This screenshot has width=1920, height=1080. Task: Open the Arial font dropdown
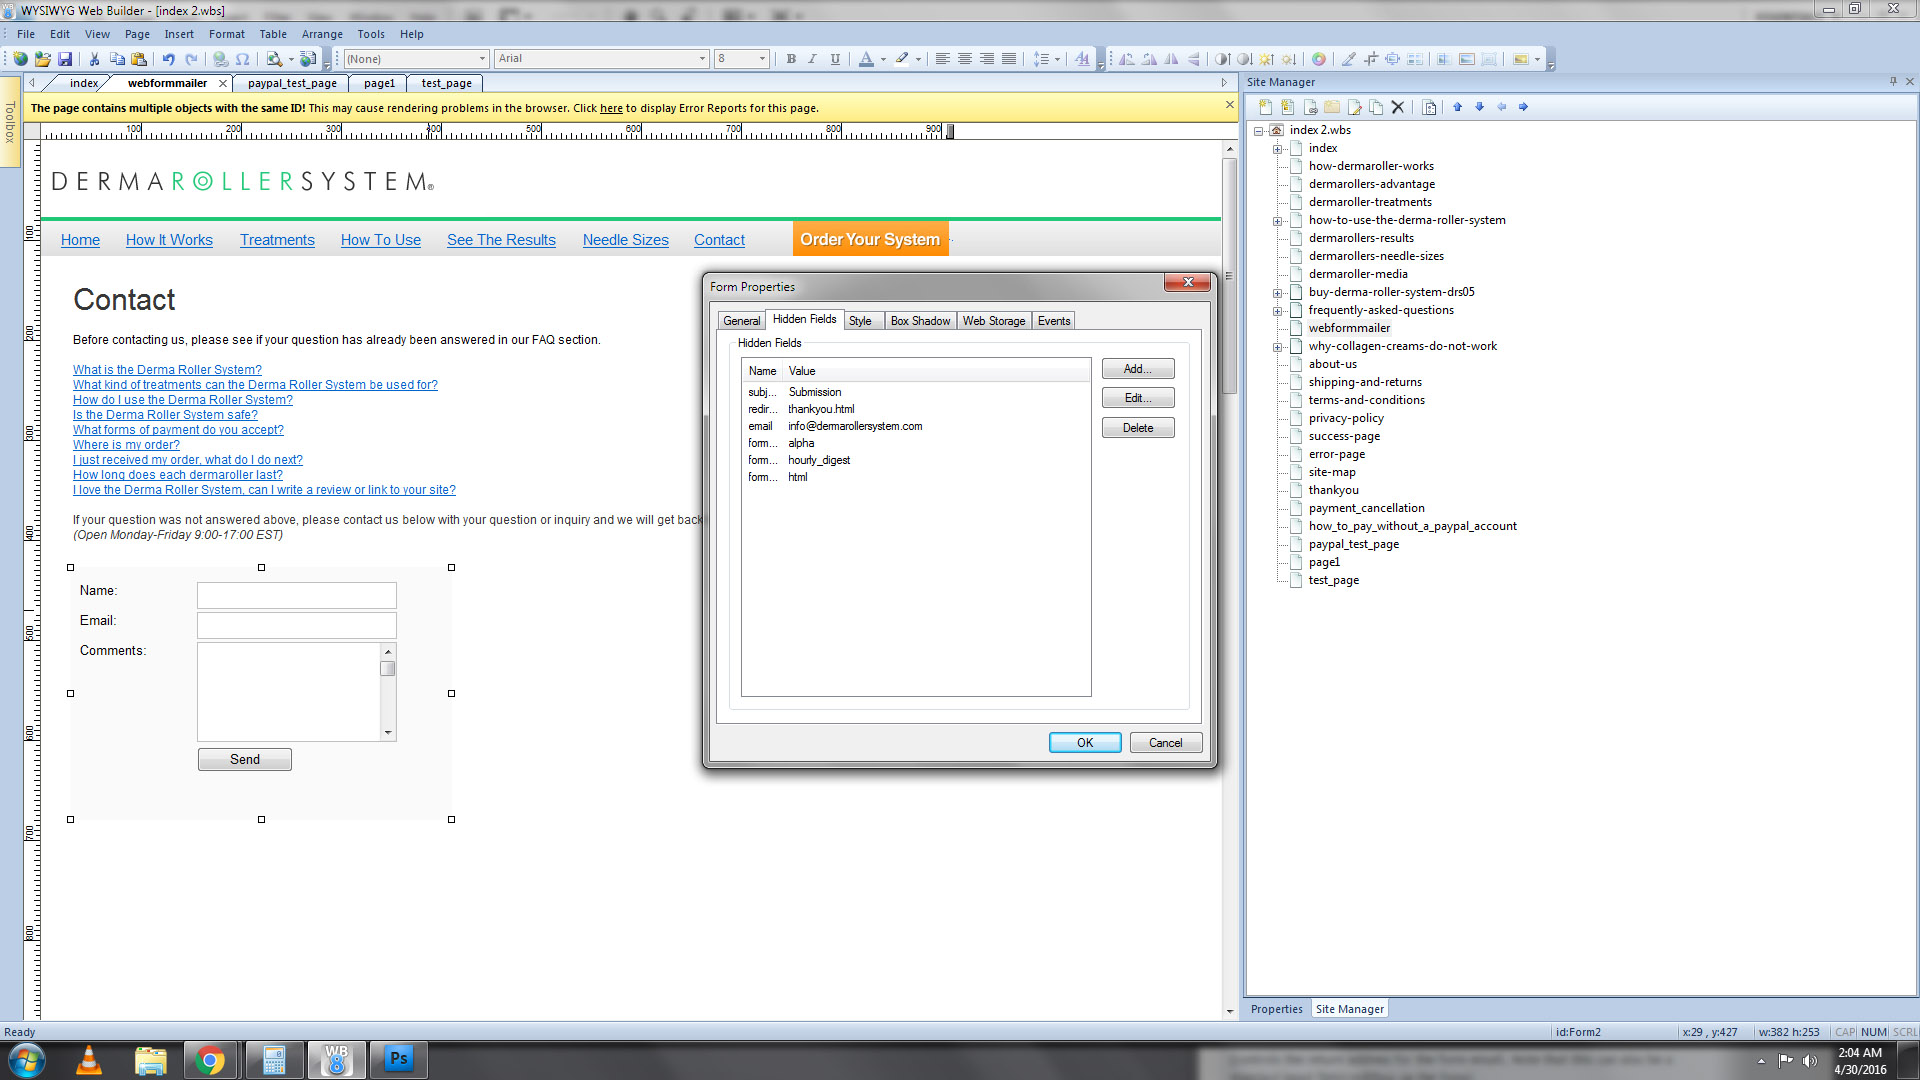pyautogui.click(x=701, y=59)
